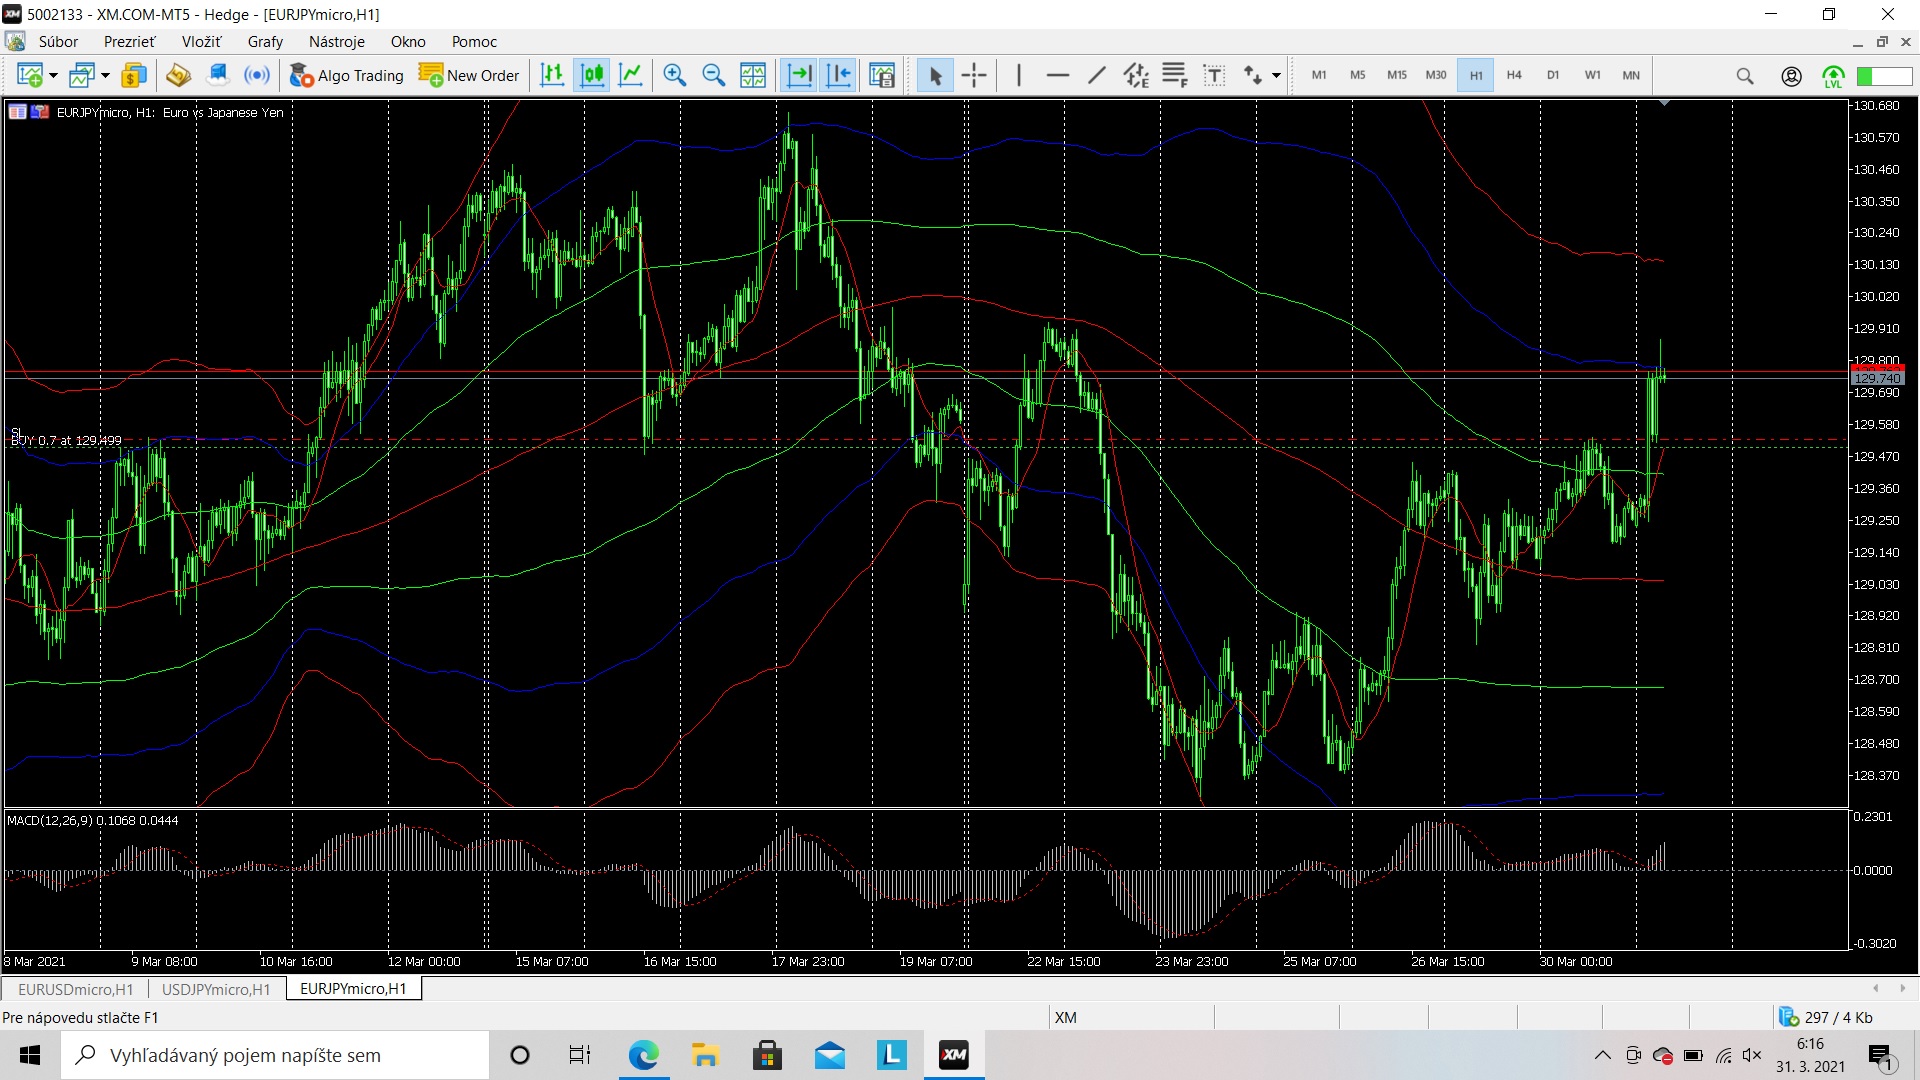The height and width of the screenshot is (1080, 1920).
Task: Select the H1 timeframe button
Action: tap(1476, 75)
